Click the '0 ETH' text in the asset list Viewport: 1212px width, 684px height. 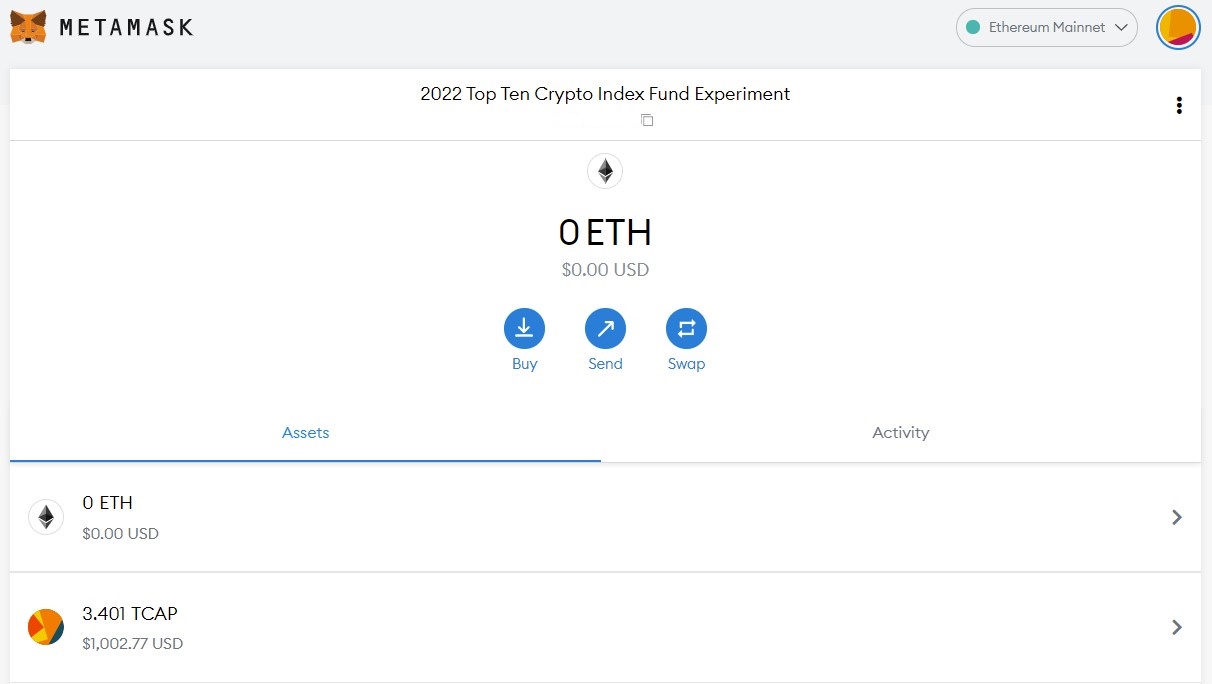pos(107,503)
